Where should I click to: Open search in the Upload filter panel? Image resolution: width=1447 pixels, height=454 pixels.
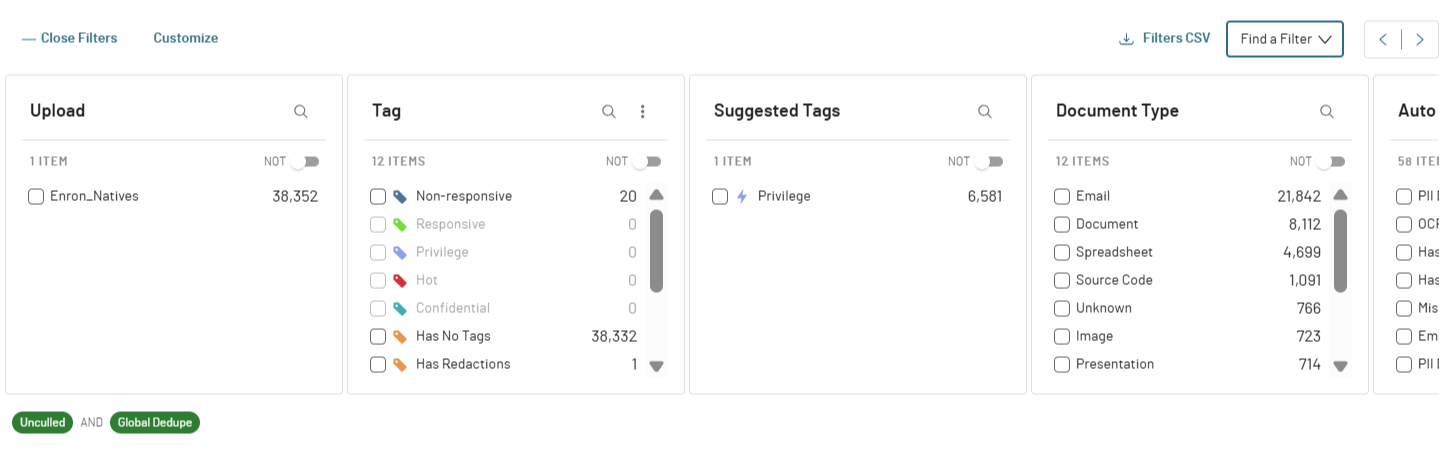(301, 111)
